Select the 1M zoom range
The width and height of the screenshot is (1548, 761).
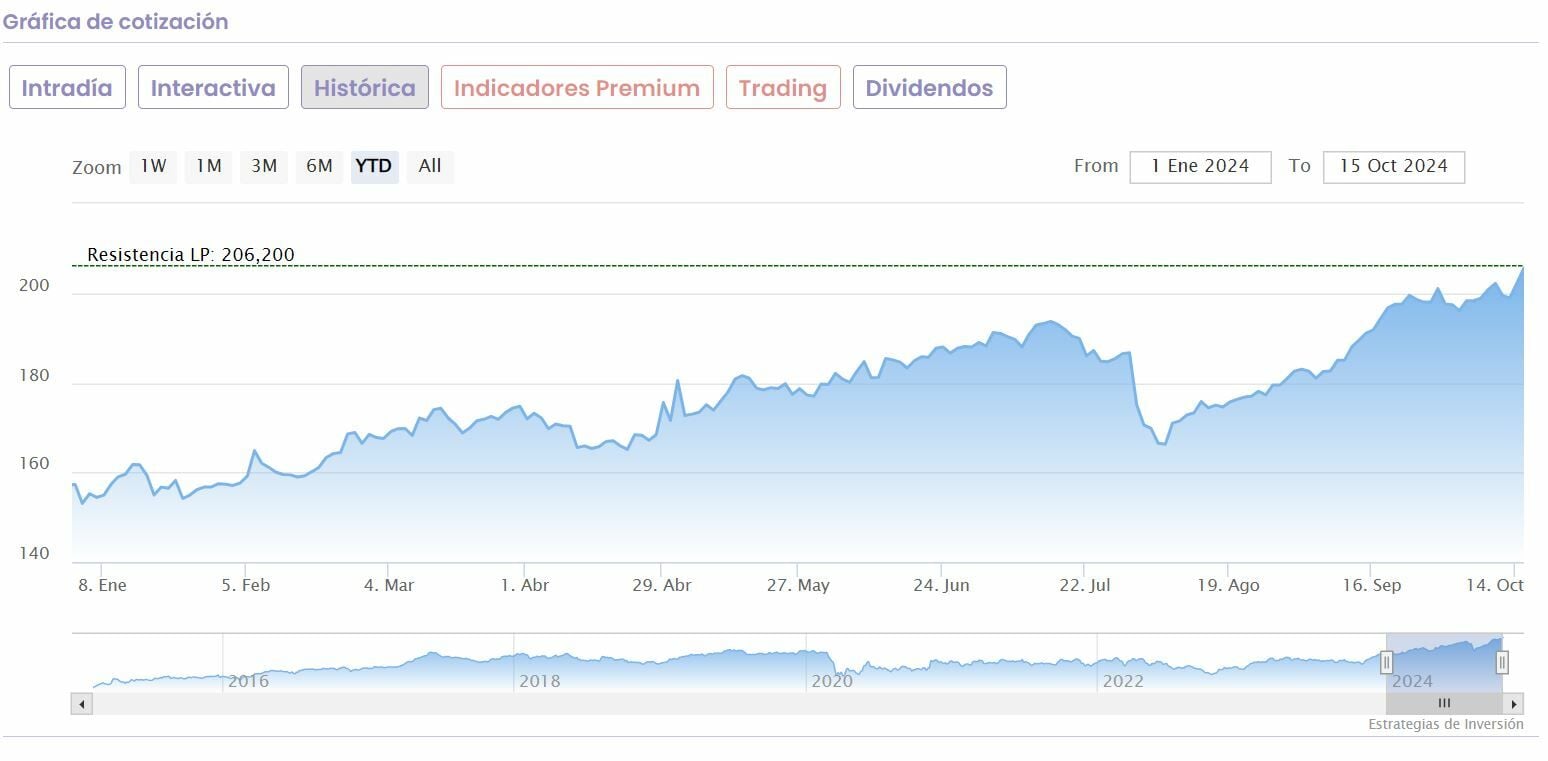point(208,167)
